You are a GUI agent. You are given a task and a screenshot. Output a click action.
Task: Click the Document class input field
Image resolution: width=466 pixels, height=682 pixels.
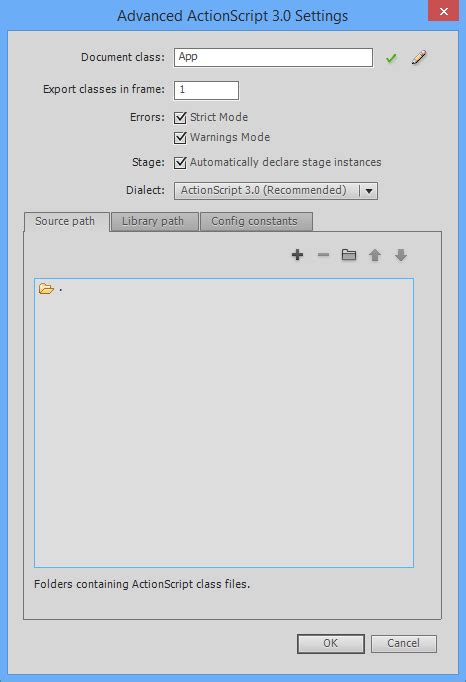tap(273, 57)
